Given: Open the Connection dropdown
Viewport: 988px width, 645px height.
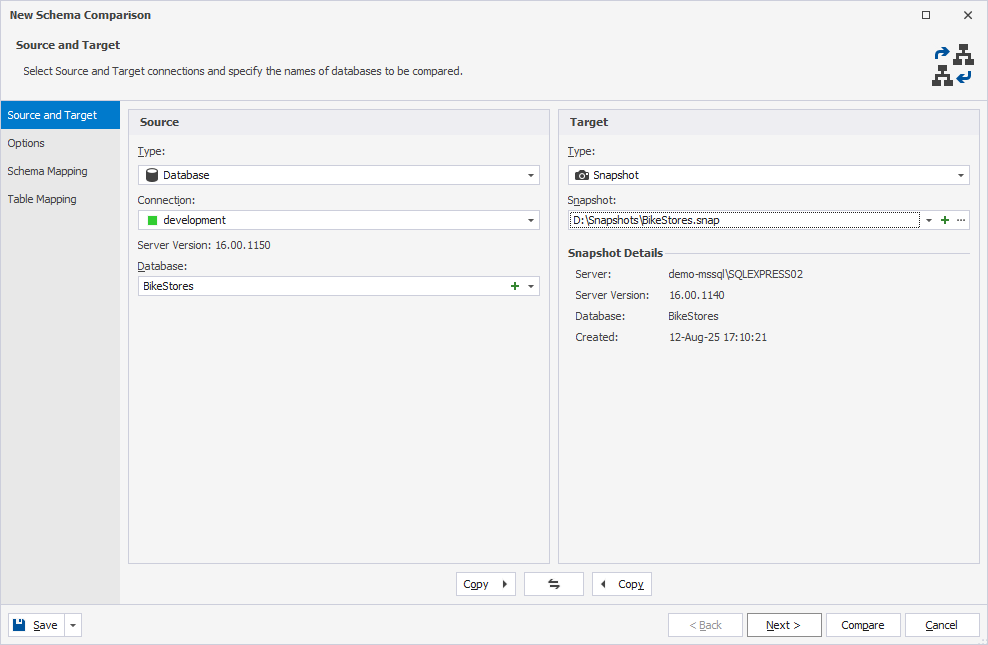Looking at the screenshot, I should click(531, 220).
